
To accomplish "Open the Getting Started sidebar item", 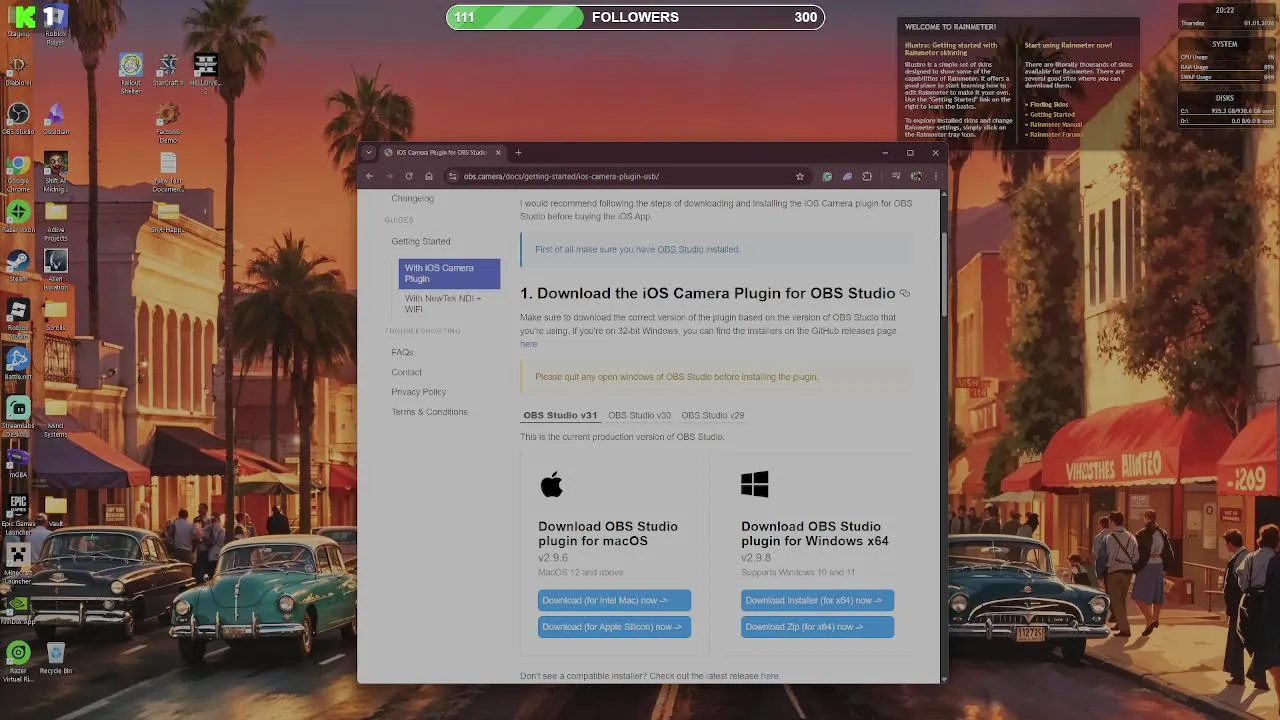I will click(x=421, y=241).
